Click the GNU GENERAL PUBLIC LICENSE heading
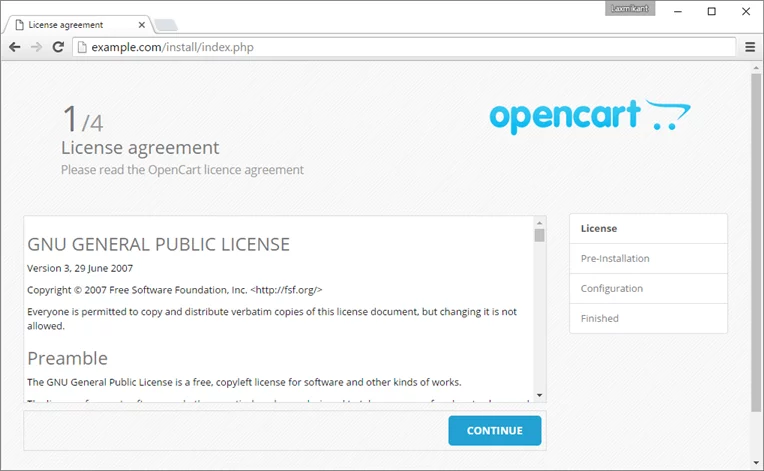The width and height of the screenshot is (764, 471). tap(158, 245)
